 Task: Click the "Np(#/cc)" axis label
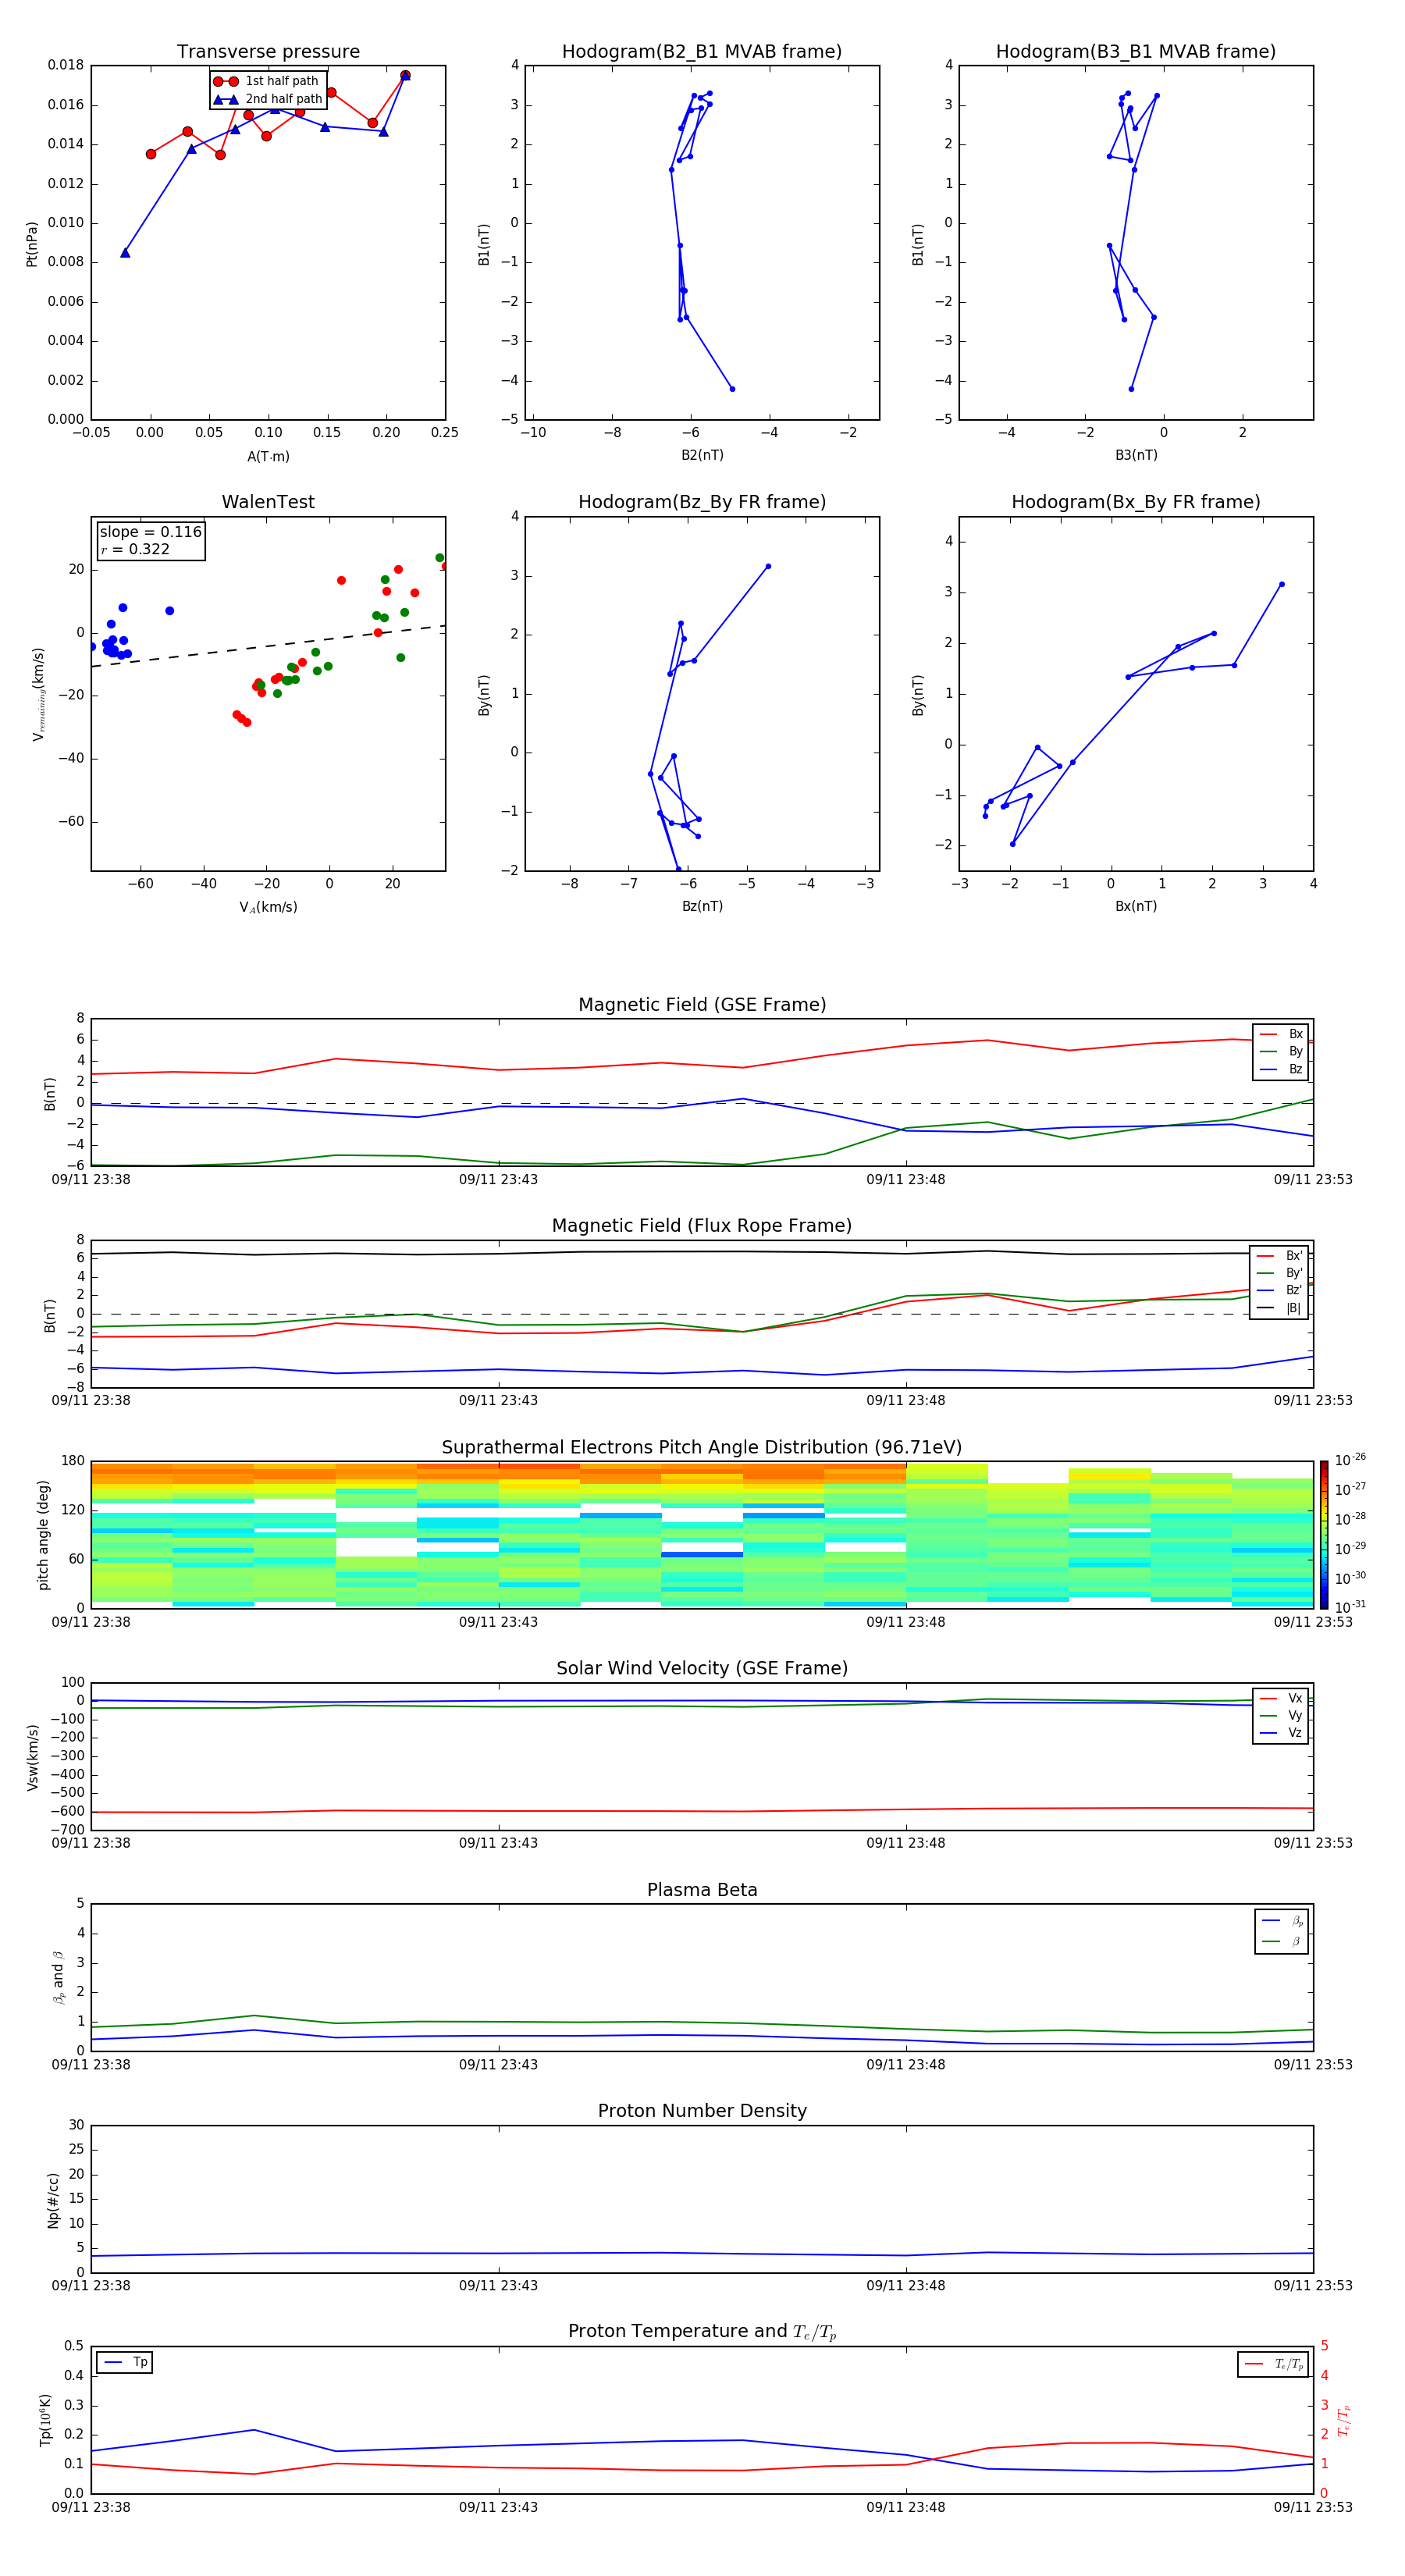click(53, 2200)
